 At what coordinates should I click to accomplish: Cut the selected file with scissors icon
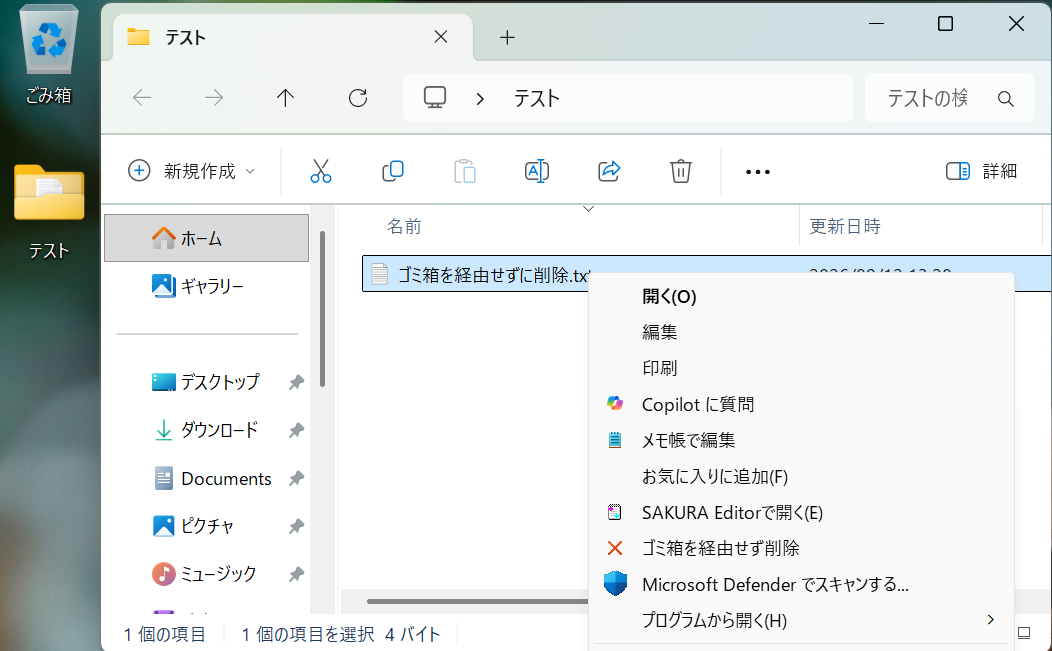pyautogui.click(x=321, y=171)
